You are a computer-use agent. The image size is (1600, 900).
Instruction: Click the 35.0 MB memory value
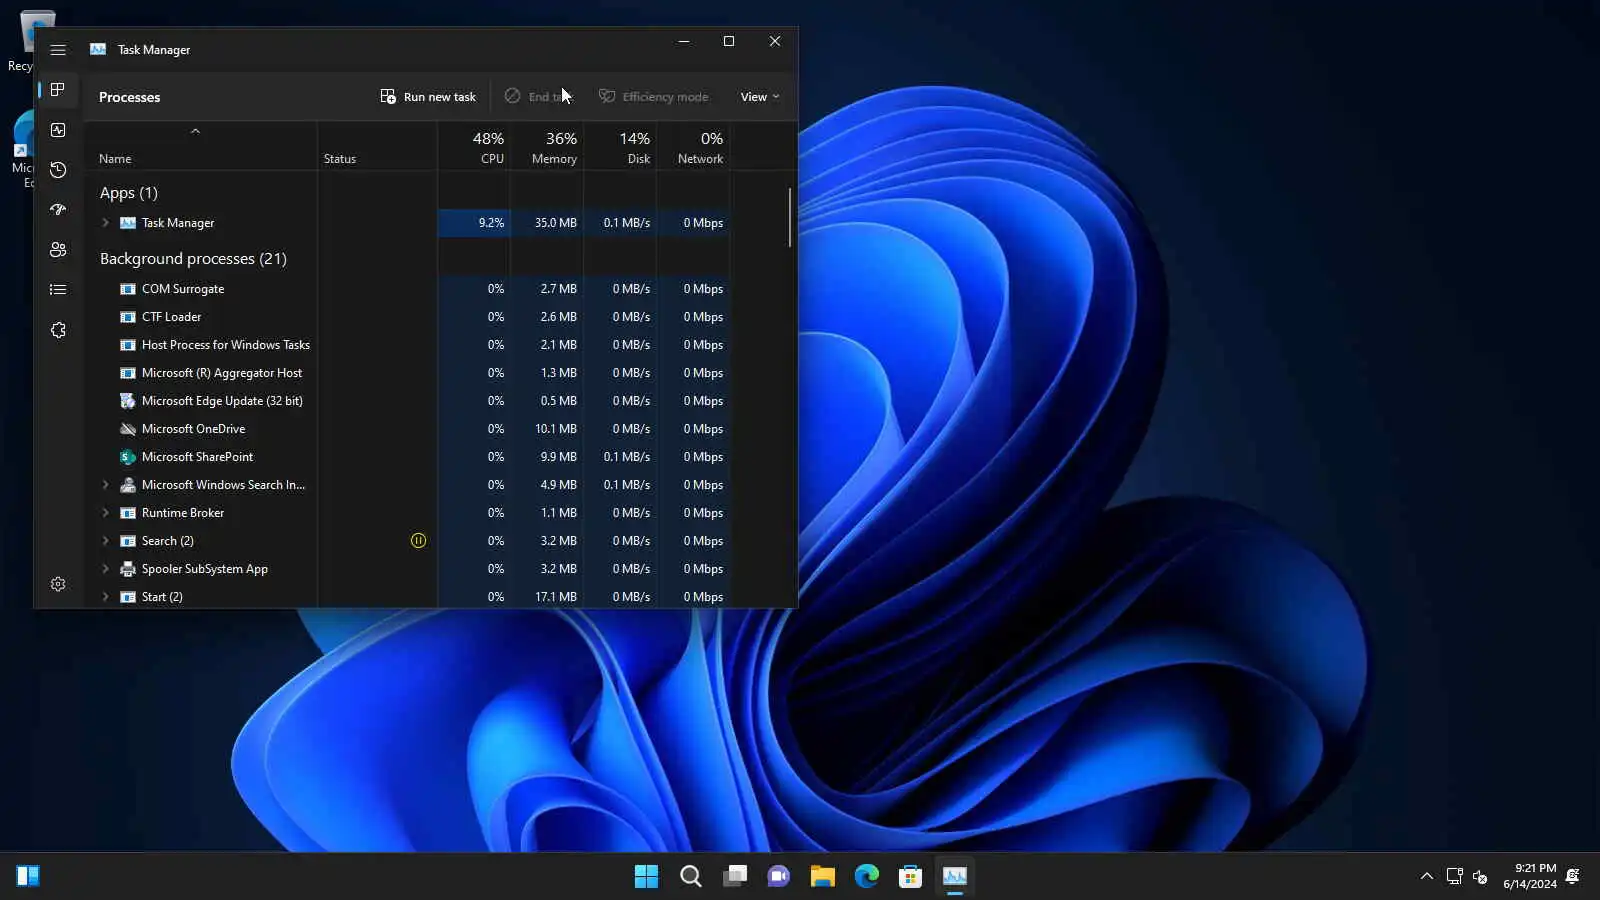(555, 223)
